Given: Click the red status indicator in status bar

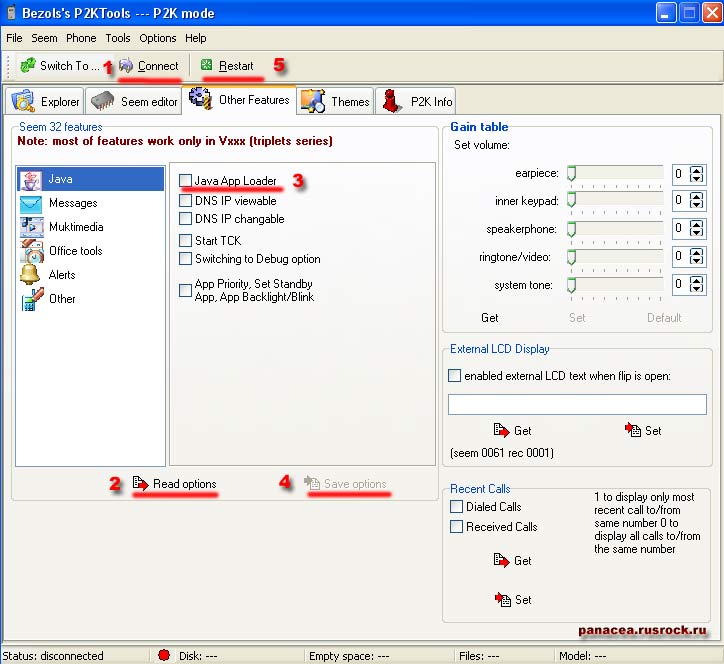Looking at the screenshot, I should click(x=164, y=655).
